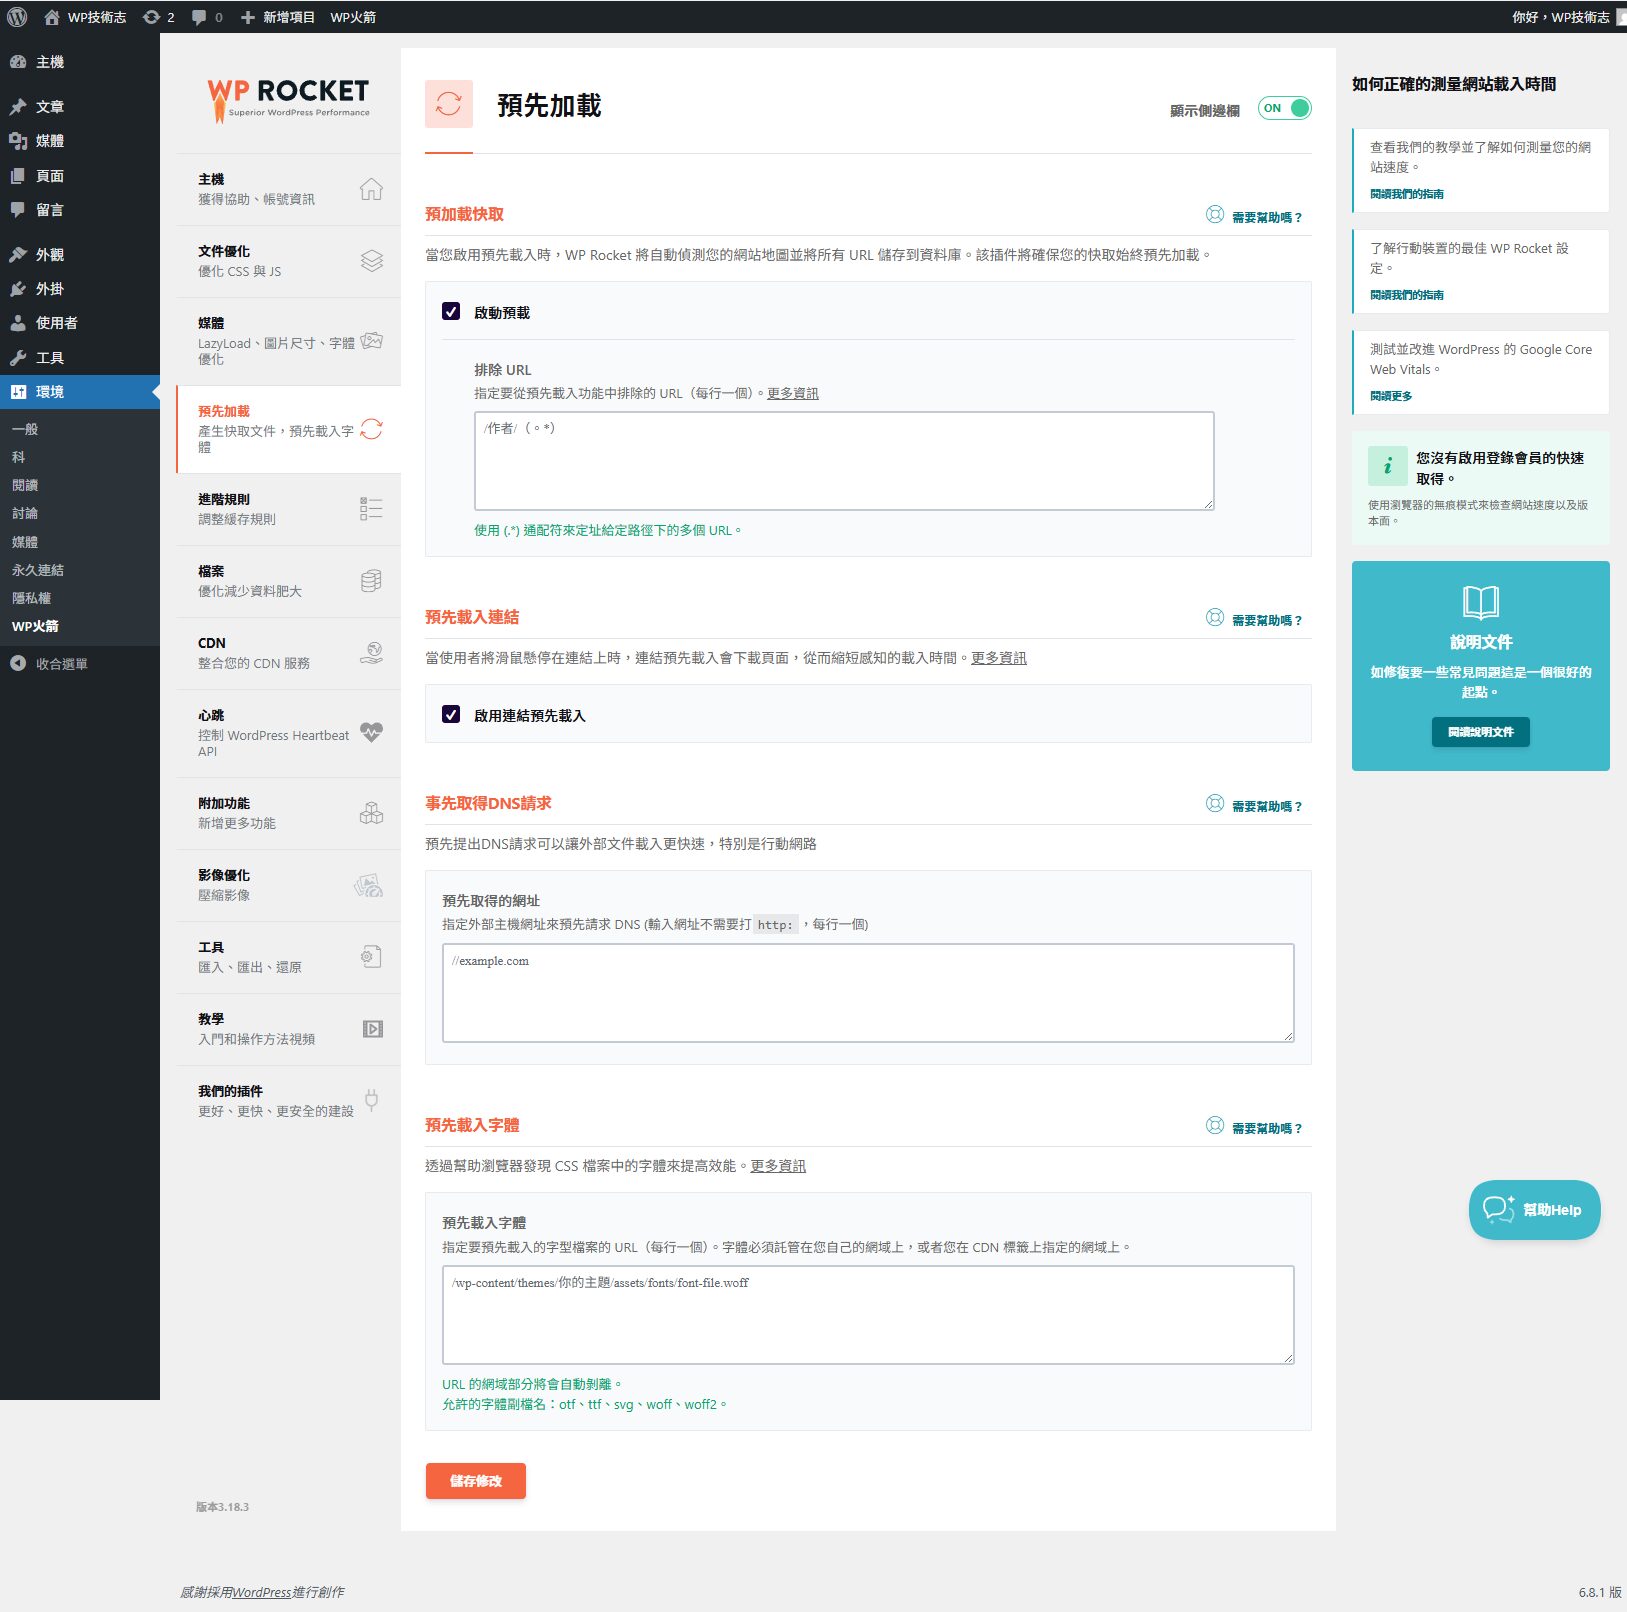Open 進階規則 list icon
The width and height of the screenshot is (1627, 1612).
point(371,509)
